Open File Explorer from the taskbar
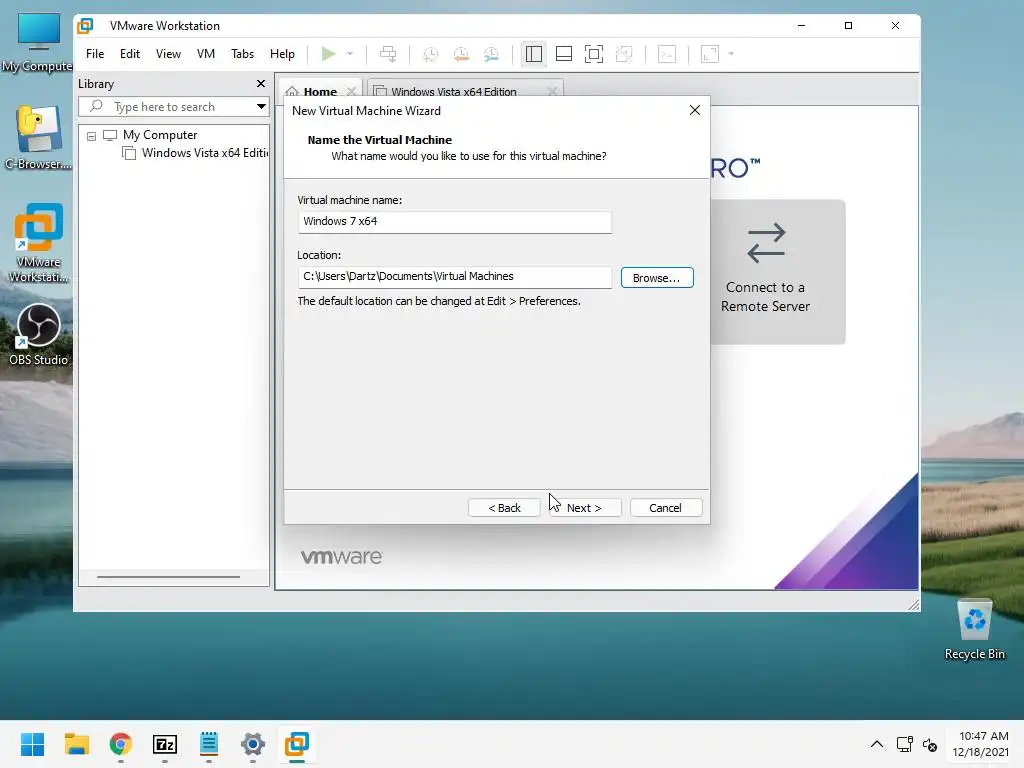Image resolution: width=1024 pixels, height=768 pixels. click(x=76, y=744)
